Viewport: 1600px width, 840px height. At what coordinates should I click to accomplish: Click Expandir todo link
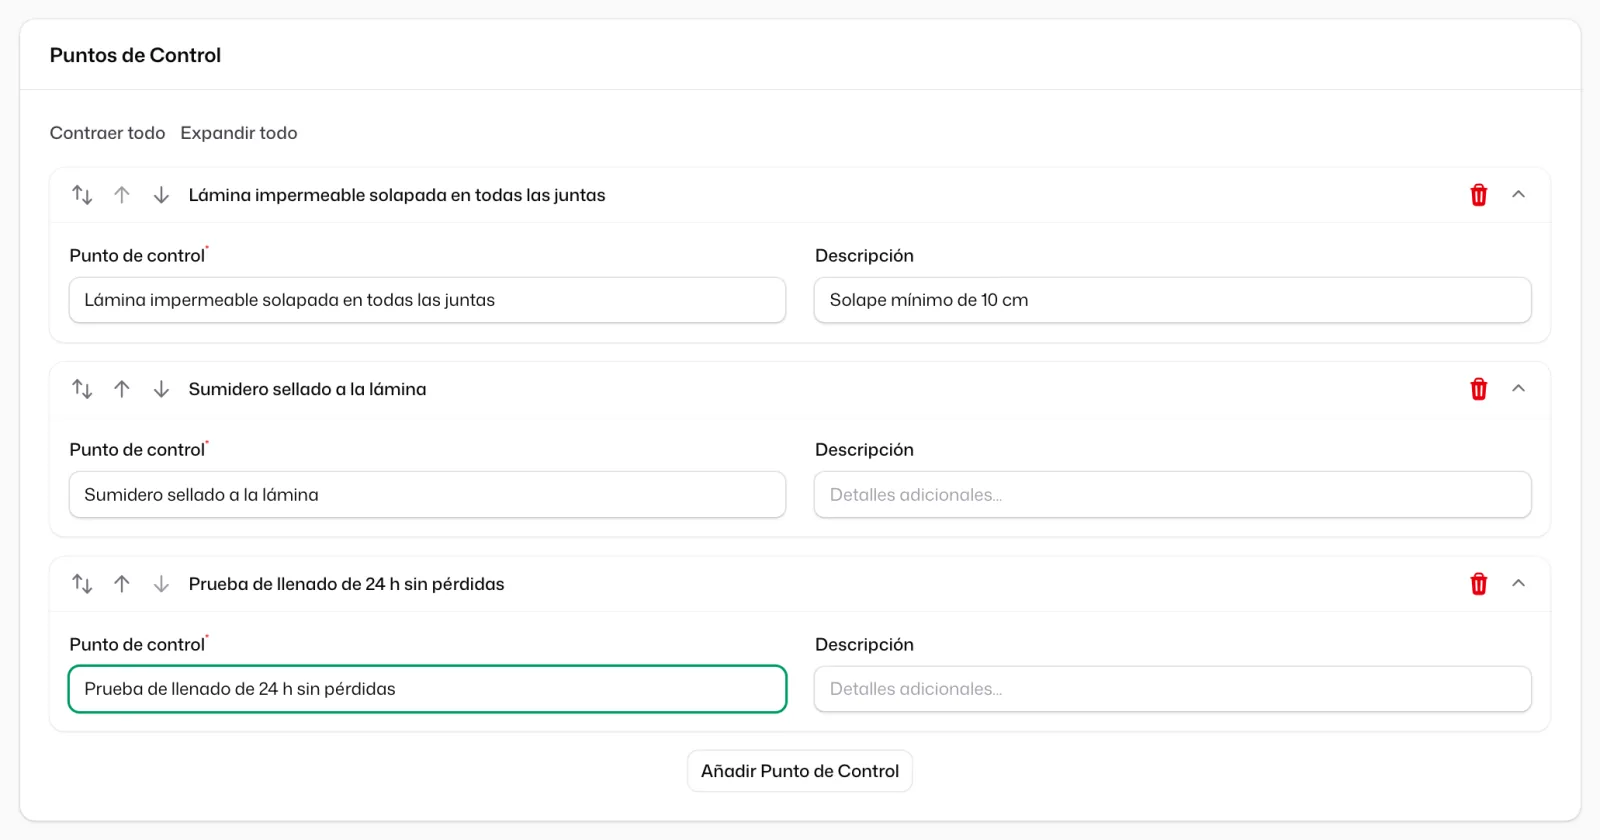pos(239,133)
